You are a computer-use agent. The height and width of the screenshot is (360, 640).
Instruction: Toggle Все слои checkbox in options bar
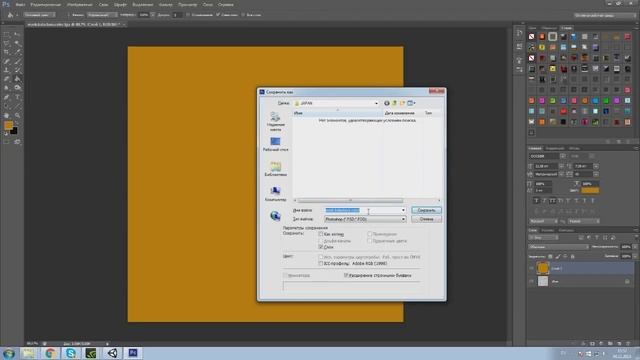[x=243, y=15]
